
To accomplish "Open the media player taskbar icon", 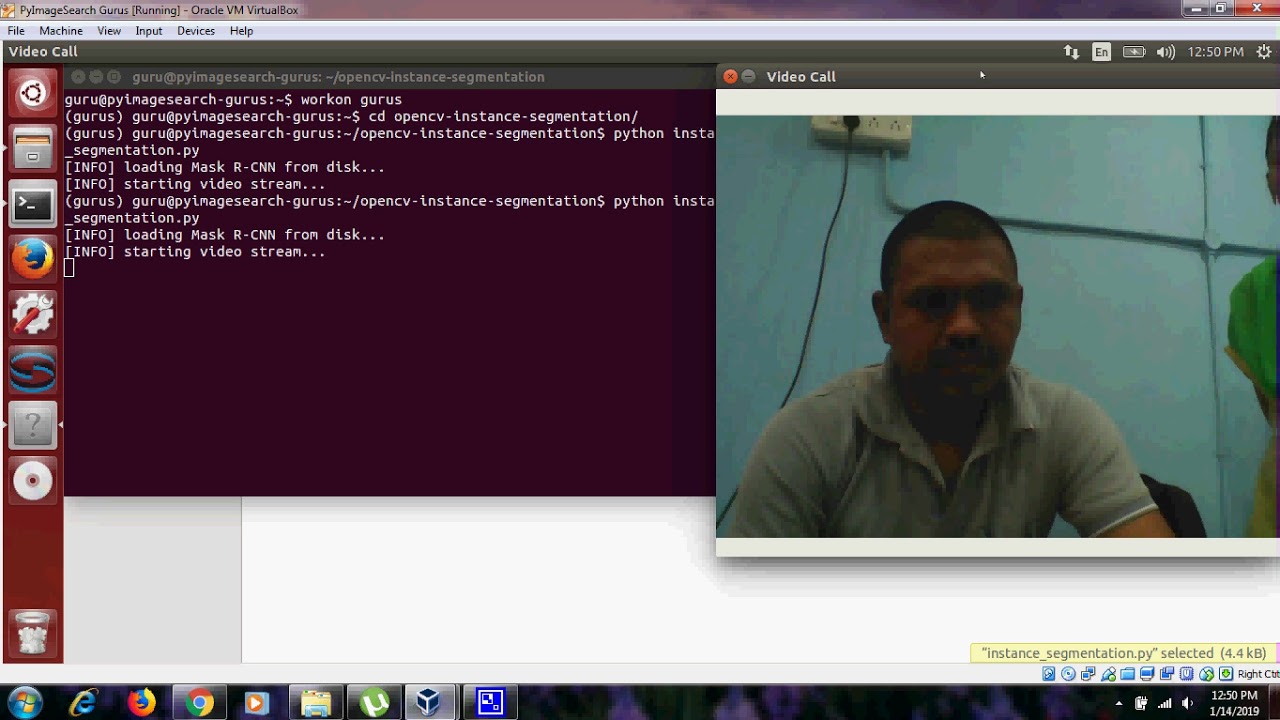I will [256, 703].
